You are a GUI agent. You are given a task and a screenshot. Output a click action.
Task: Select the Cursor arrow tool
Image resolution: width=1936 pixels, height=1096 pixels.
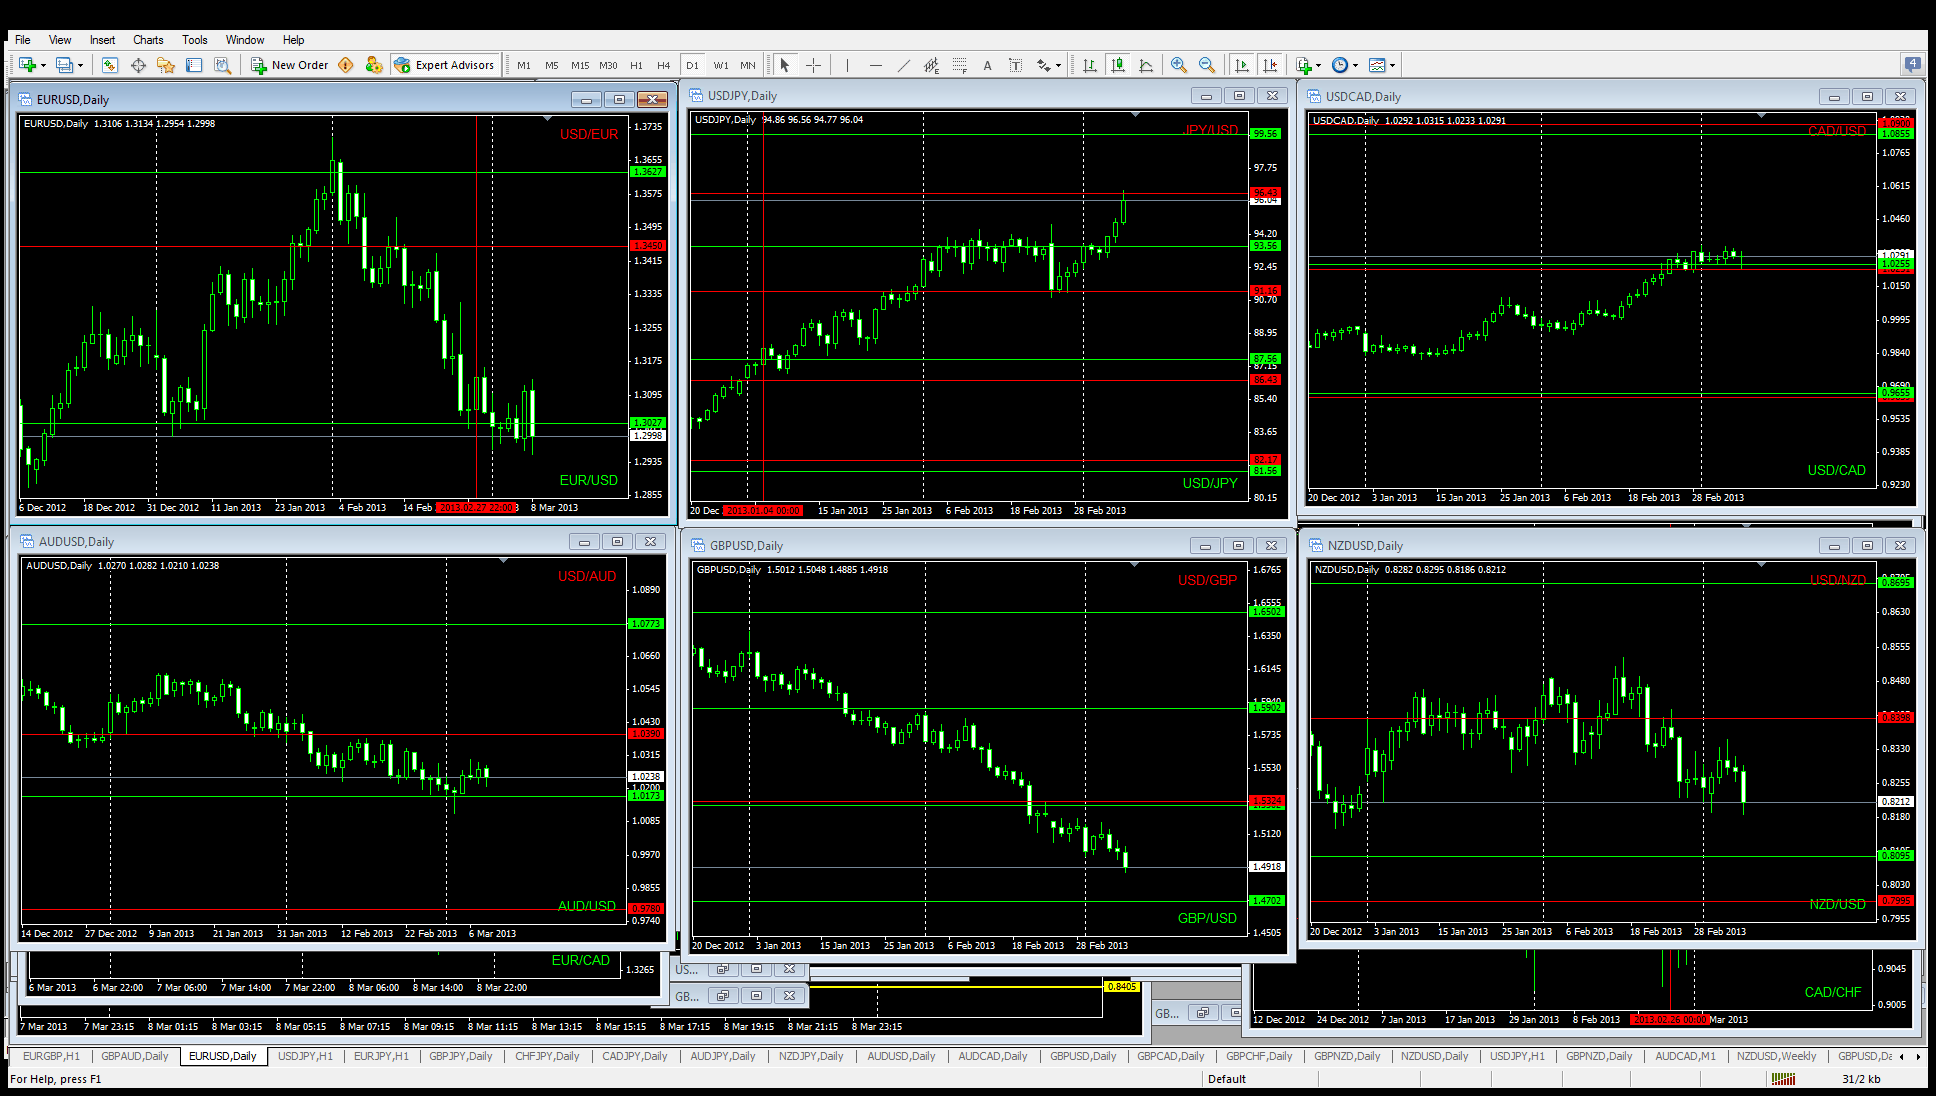pos(785,65)
